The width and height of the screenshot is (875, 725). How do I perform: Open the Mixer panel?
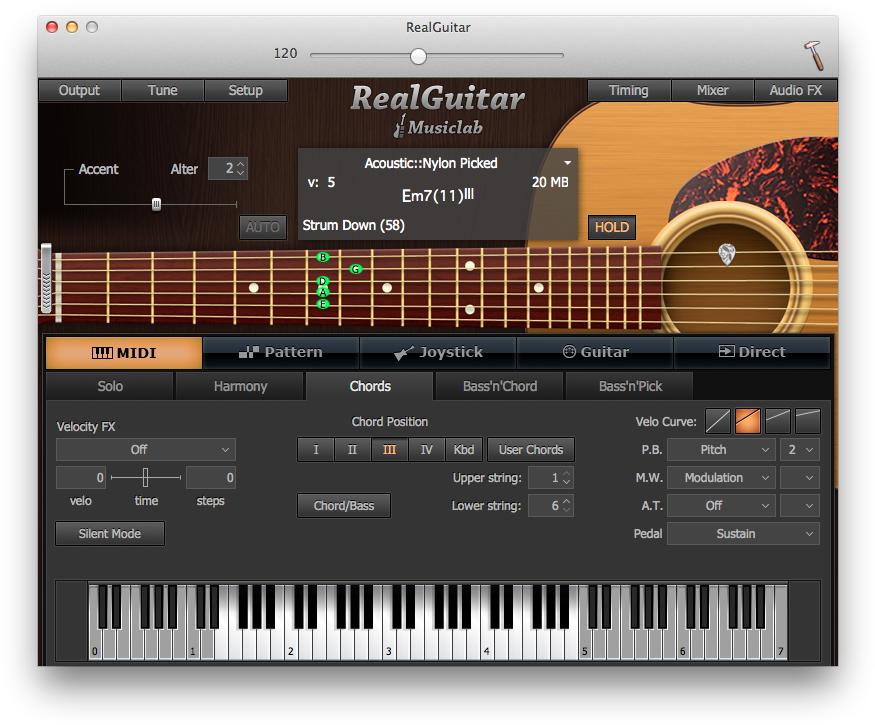coord(713,90)
